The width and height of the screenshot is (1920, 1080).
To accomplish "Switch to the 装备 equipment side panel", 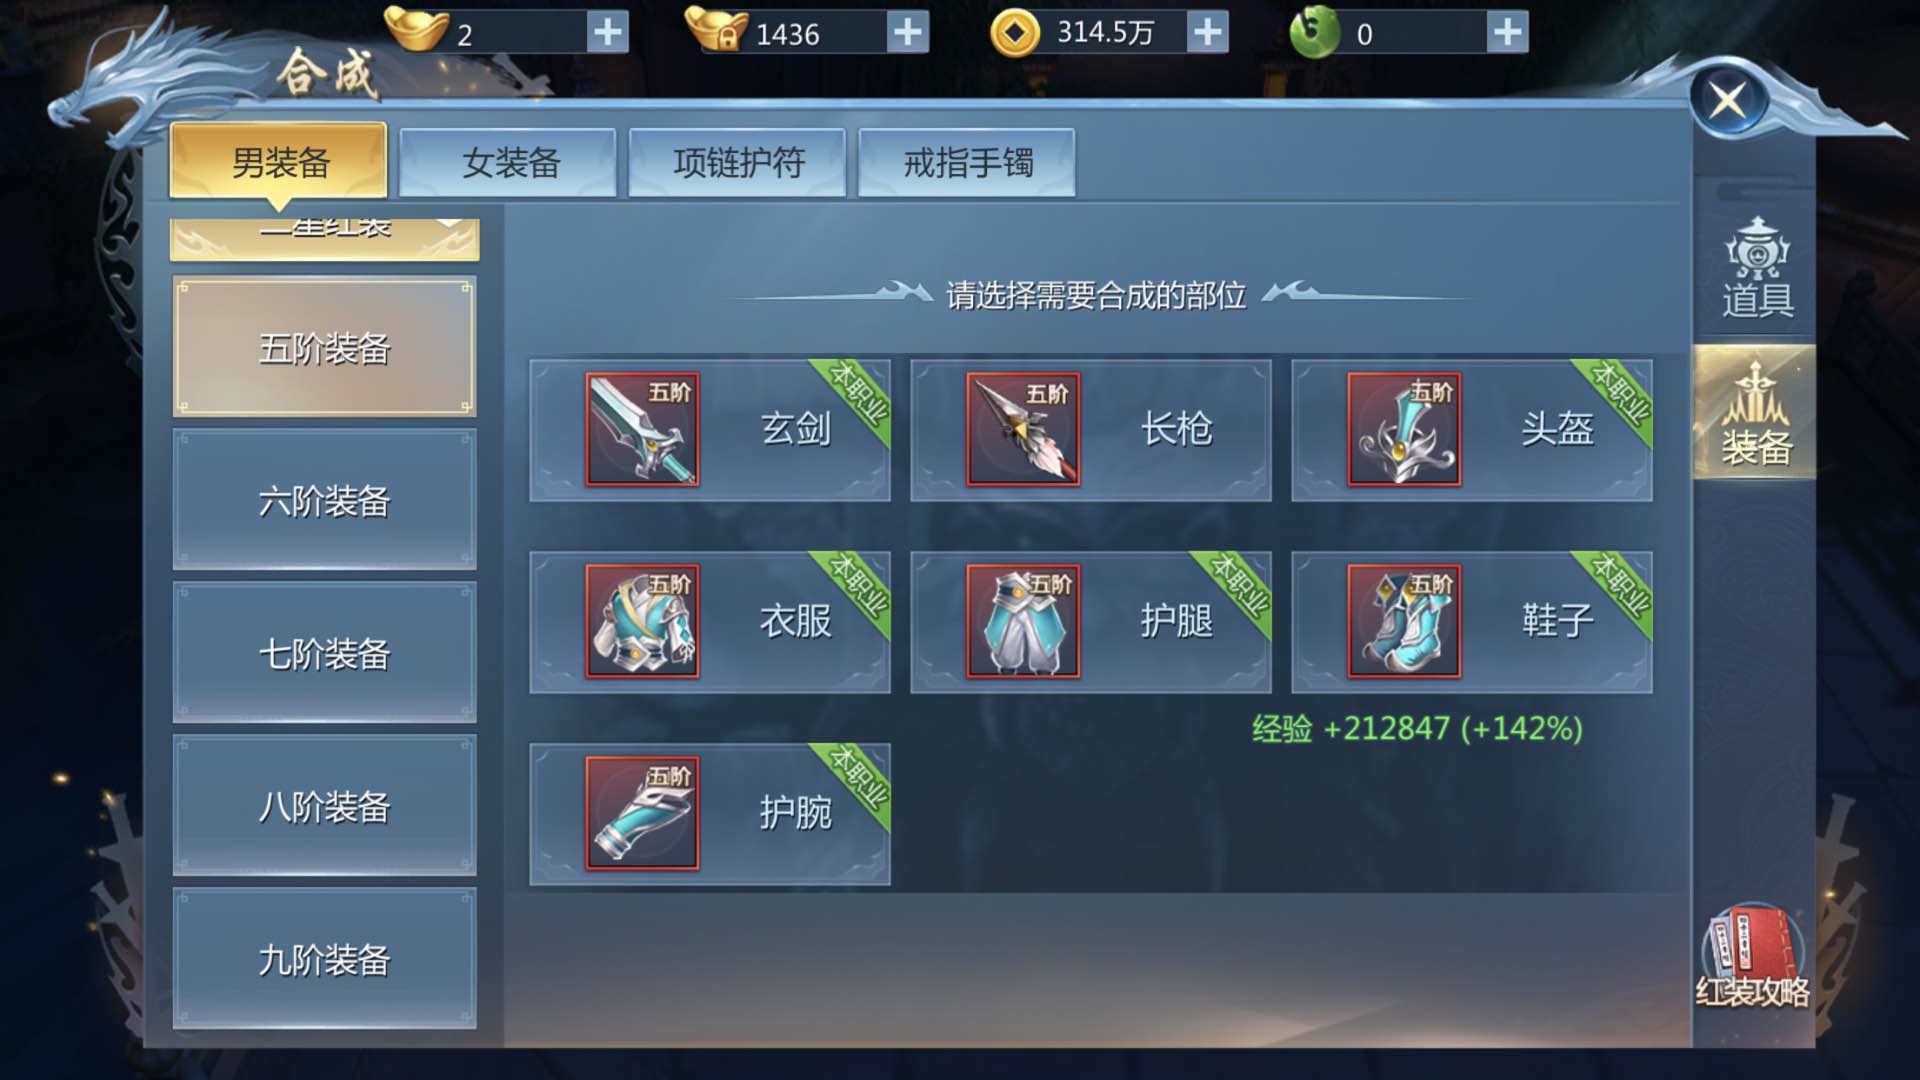I will 1754,413.
